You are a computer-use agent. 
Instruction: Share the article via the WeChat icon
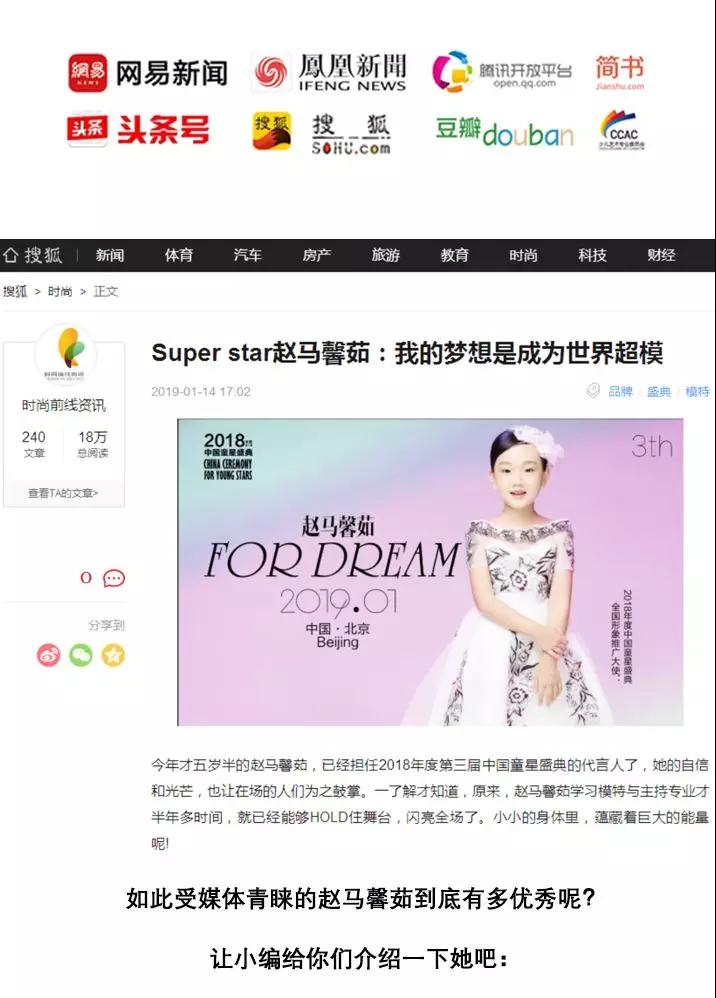tap(81, 655)
